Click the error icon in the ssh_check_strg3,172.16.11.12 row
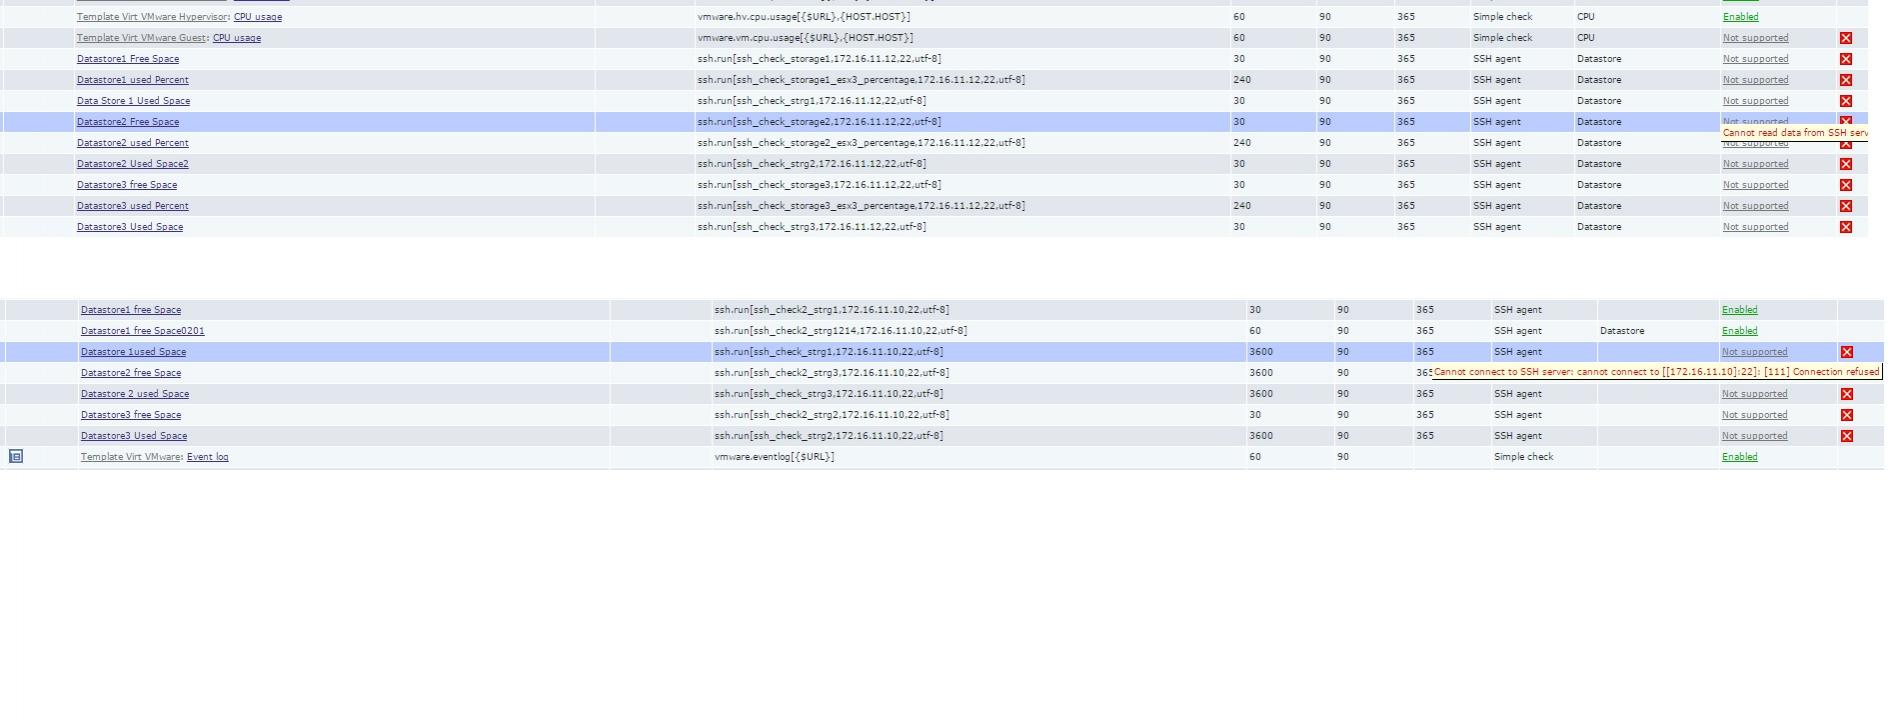The width and height of the screenshot is (1897, 720). pos(1846,227)
